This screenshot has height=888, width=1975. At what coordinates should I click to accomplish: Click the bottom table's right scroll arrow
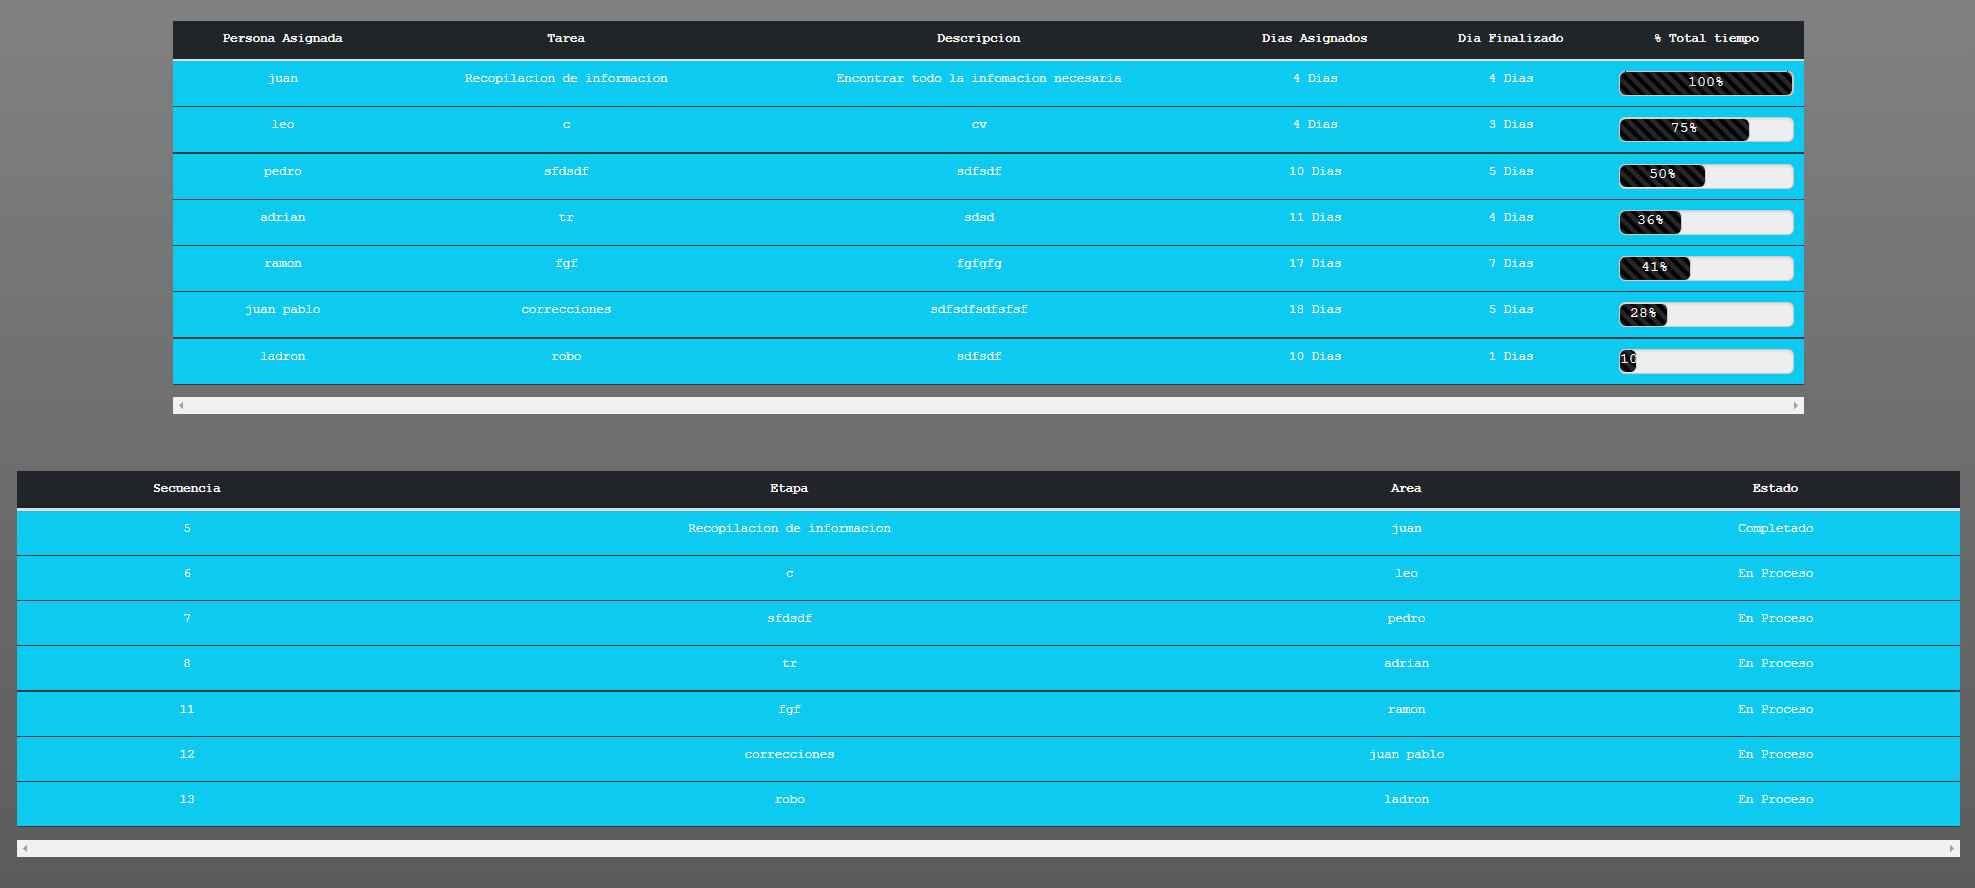[x=1951, y=849]
